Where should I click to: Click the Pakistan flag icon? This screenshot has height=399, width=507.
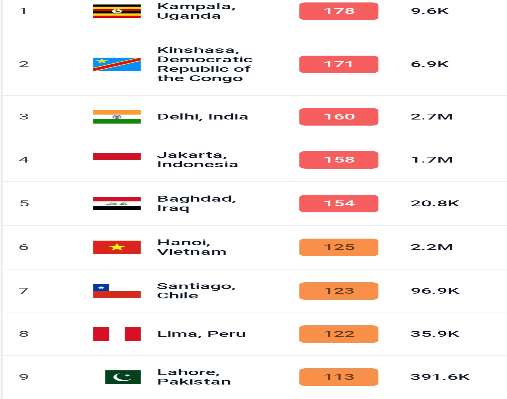pyautogui.click(x=123, y=377)
